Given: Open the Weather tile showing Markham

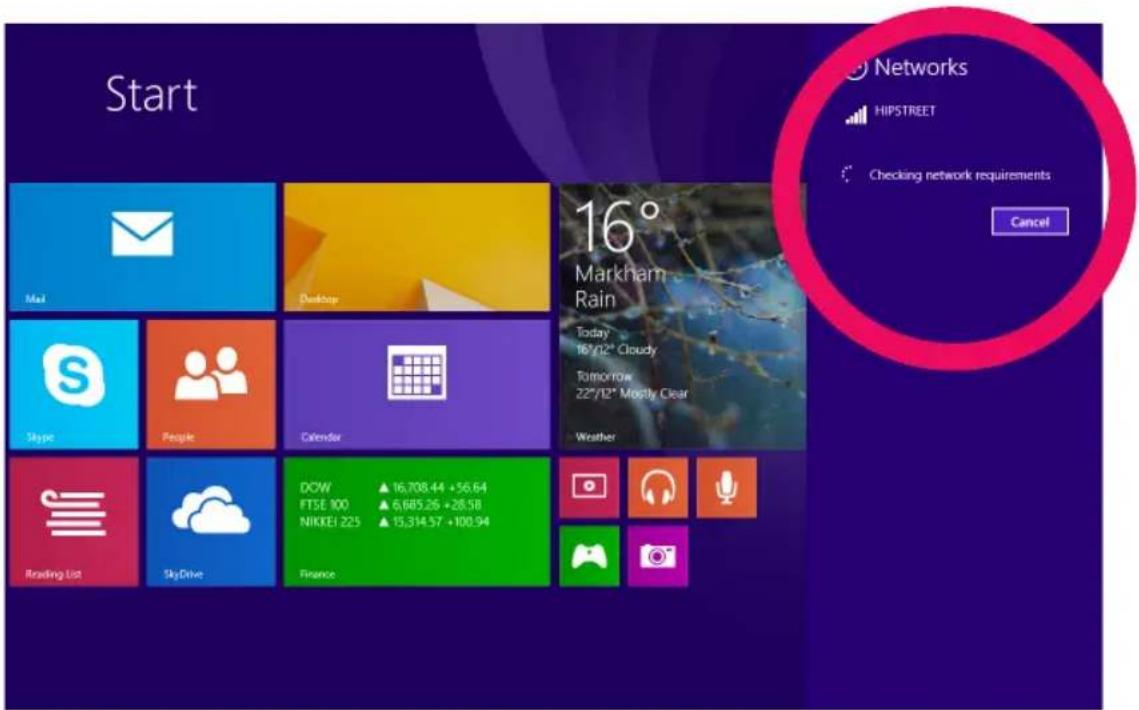Looking at the screenshot, I should (683, 316).
